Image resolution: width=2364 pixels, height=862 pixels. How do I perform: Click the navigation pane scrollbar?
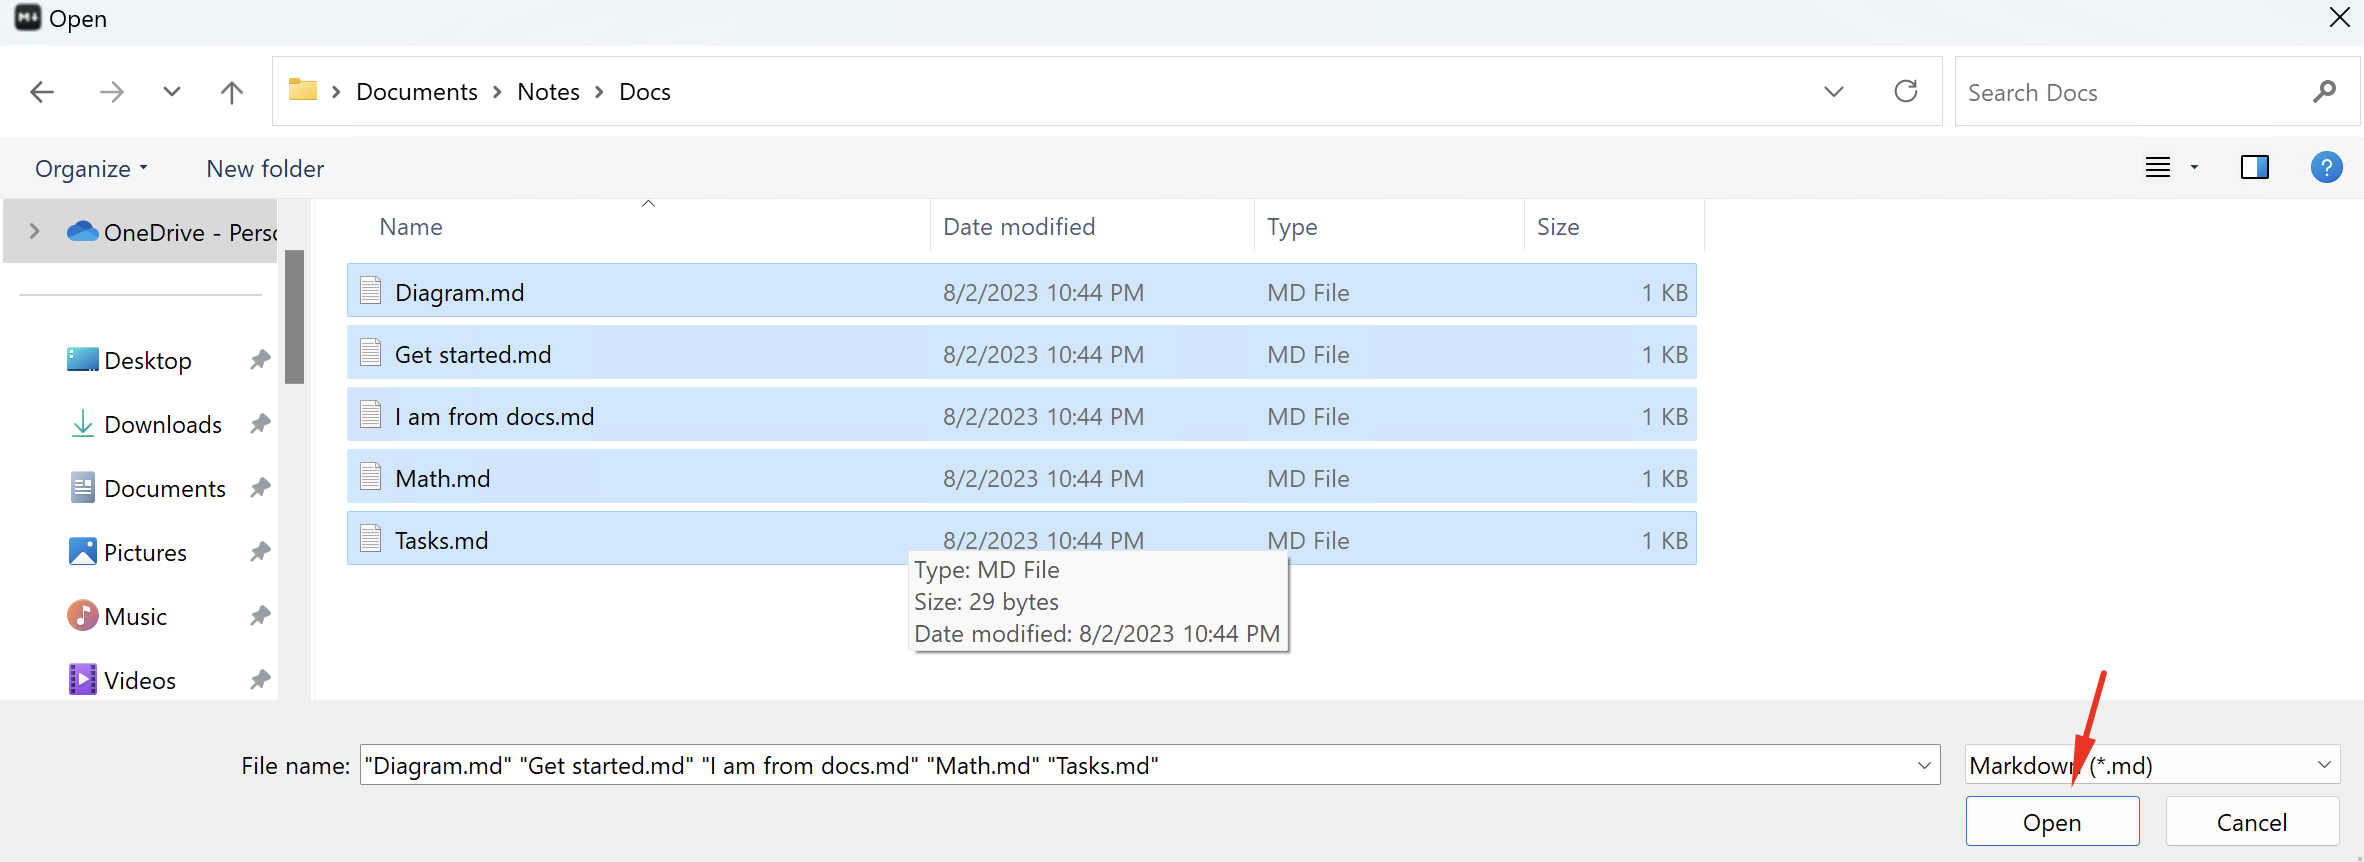(294, 317)
